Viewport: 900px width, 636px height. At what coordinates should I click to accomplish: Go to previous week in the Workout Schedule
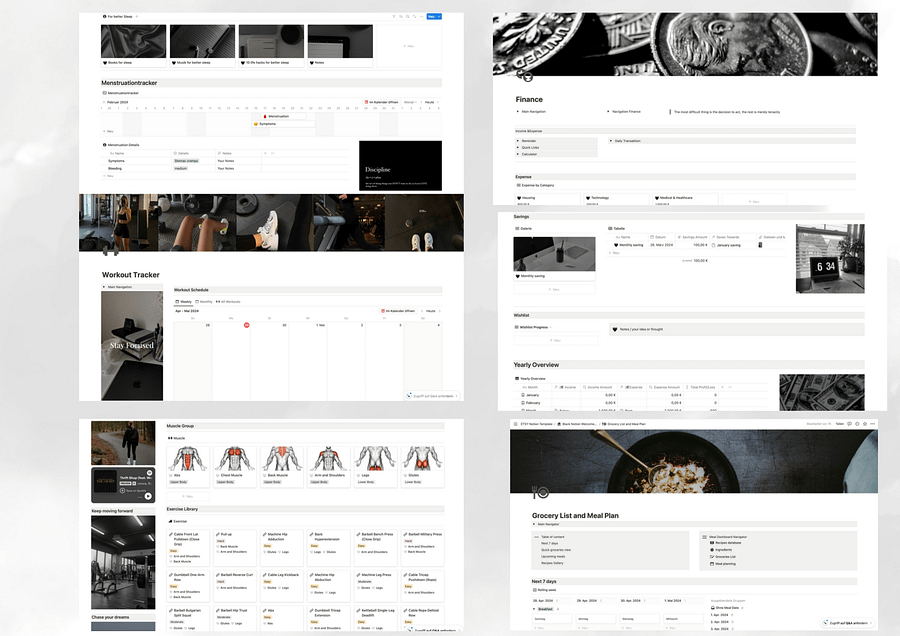pyautogui.click(x=422, y=311)
